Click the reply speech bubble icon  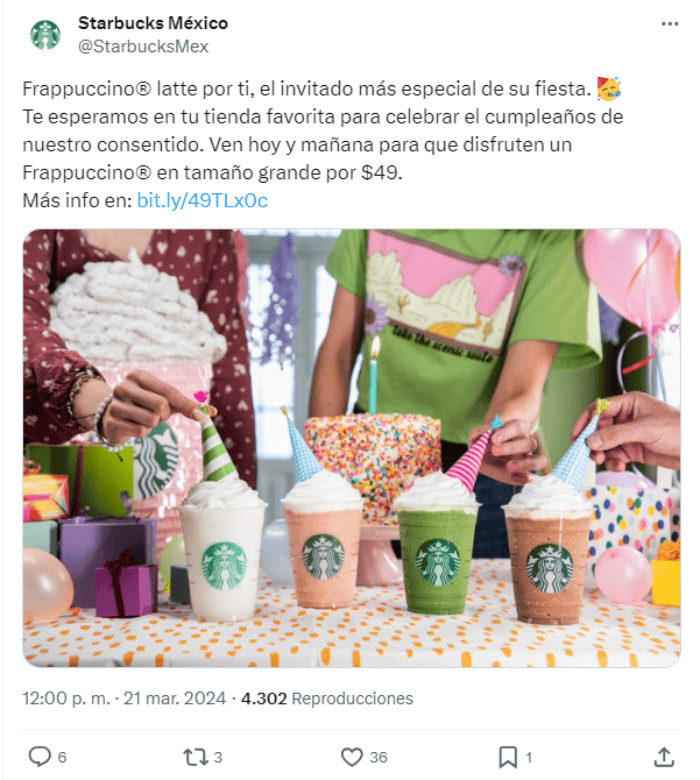coord(39,757)
